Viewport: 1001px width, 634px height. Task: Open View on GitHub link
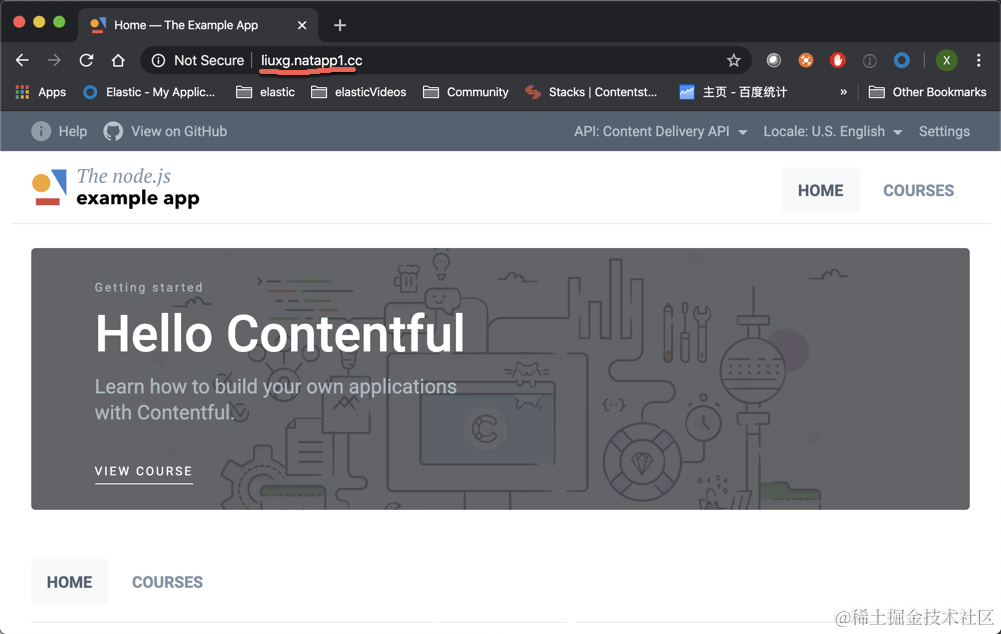pyautogui.click(x=165, y=131)
